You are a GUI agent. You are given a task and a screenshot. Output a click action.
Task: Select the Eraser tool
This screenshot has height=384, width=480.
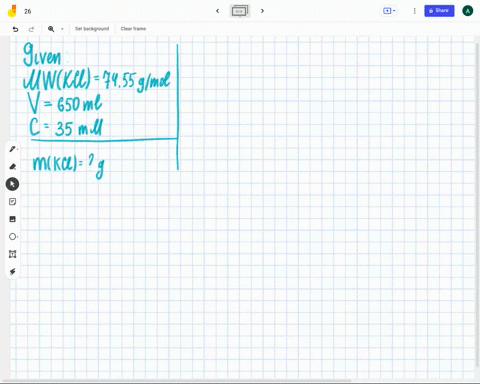(x=13, y=166)
